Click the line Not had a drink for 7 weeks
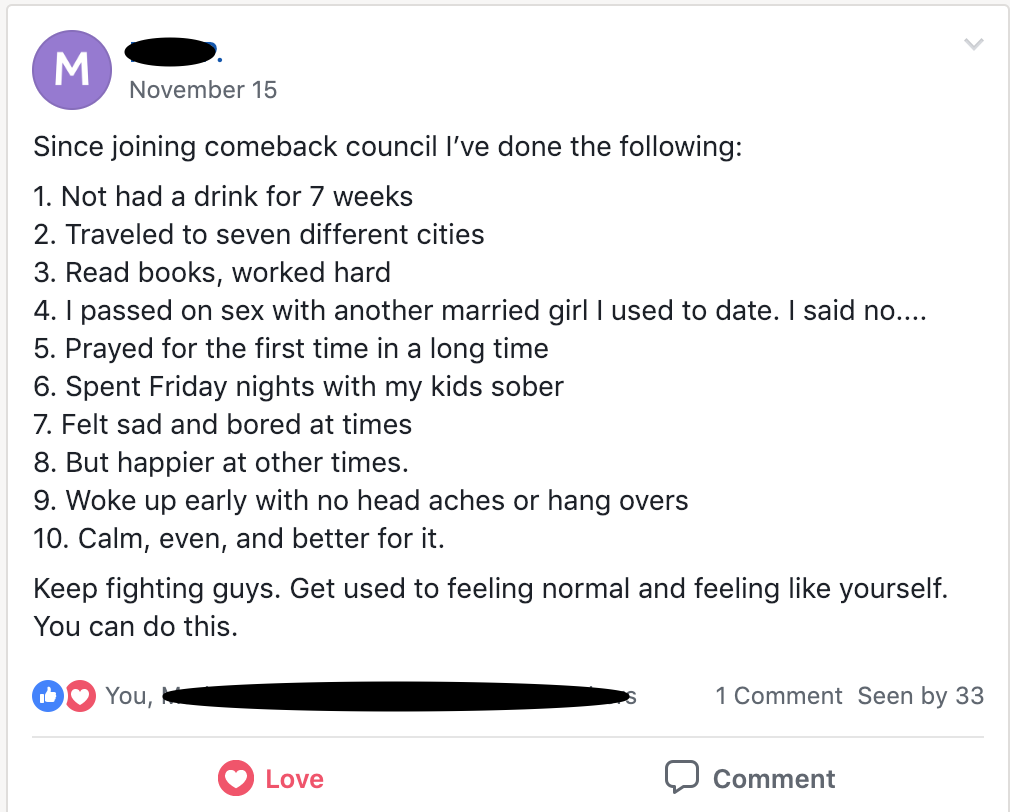Screen dimensions: 1010x812 [x=223, y=196]
